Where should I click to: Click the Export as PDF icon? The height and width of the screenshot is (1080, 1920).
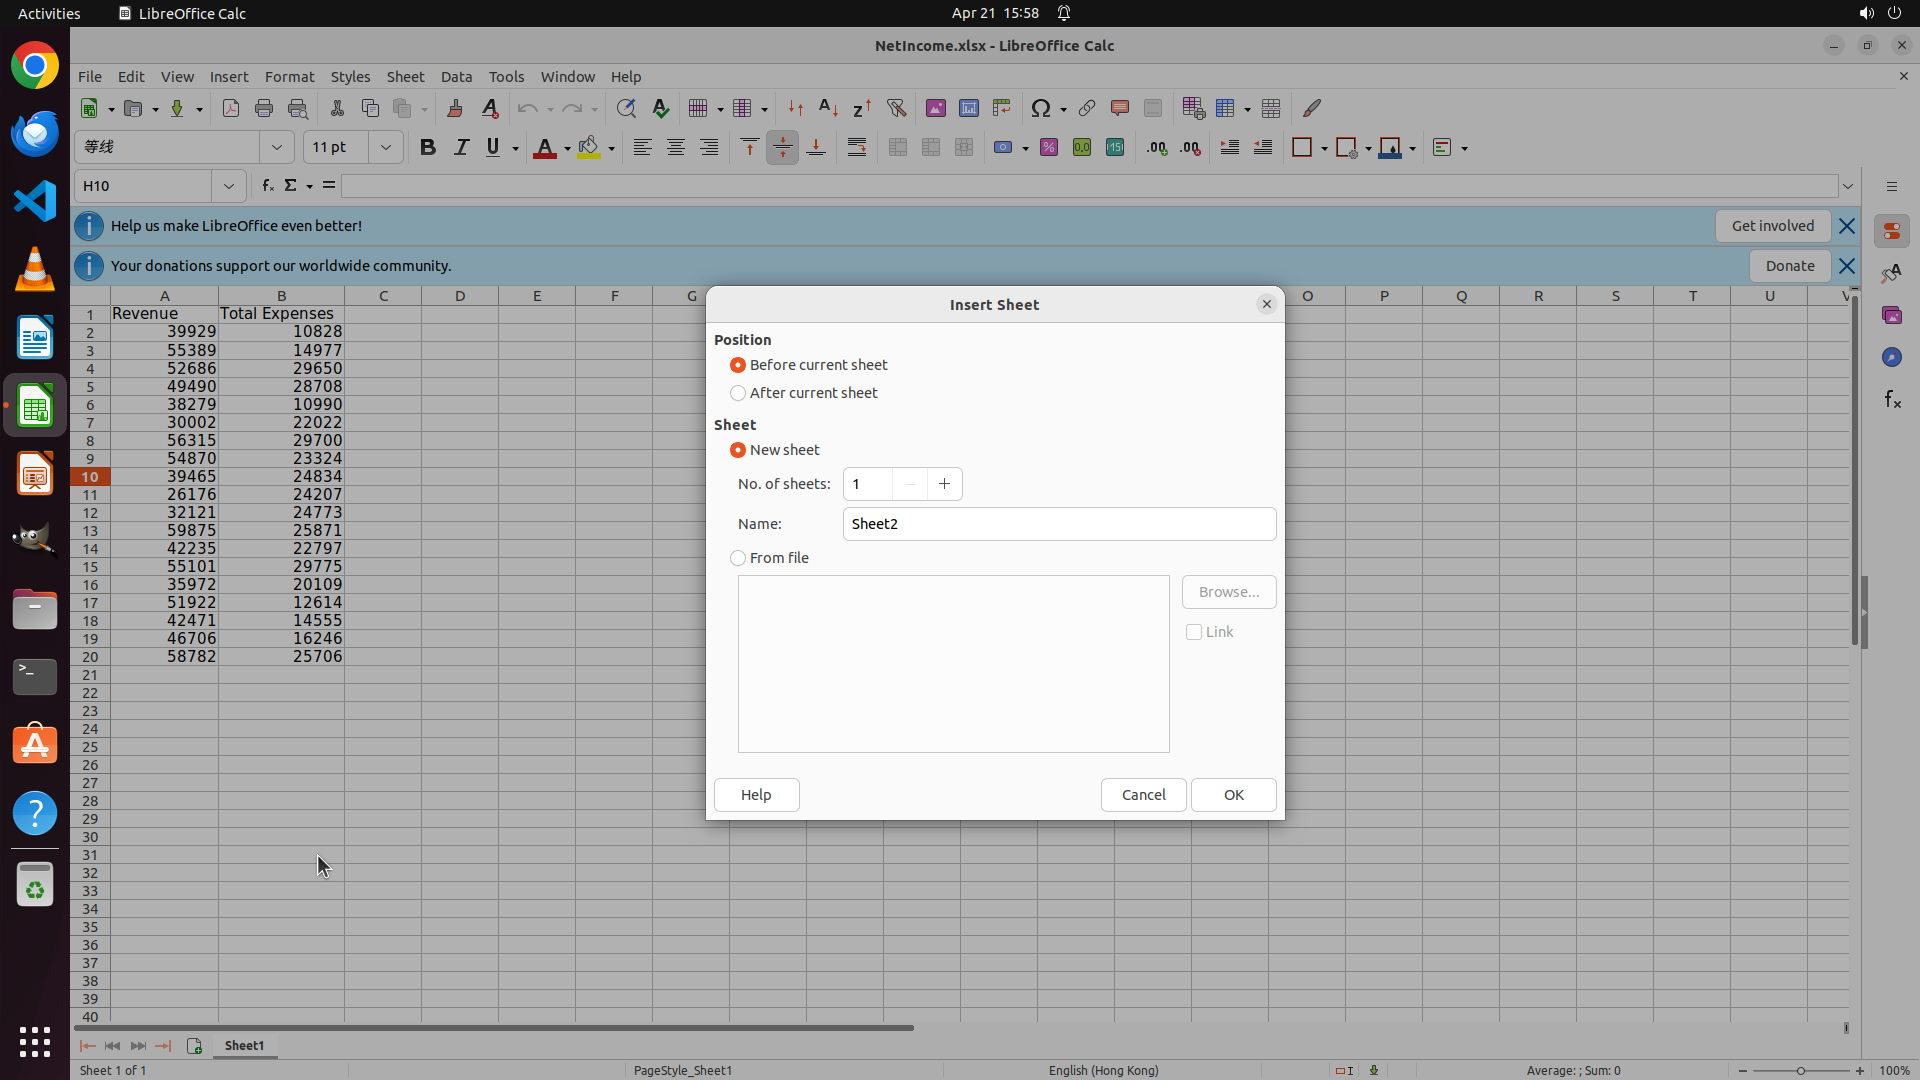[x=231, y=108]
